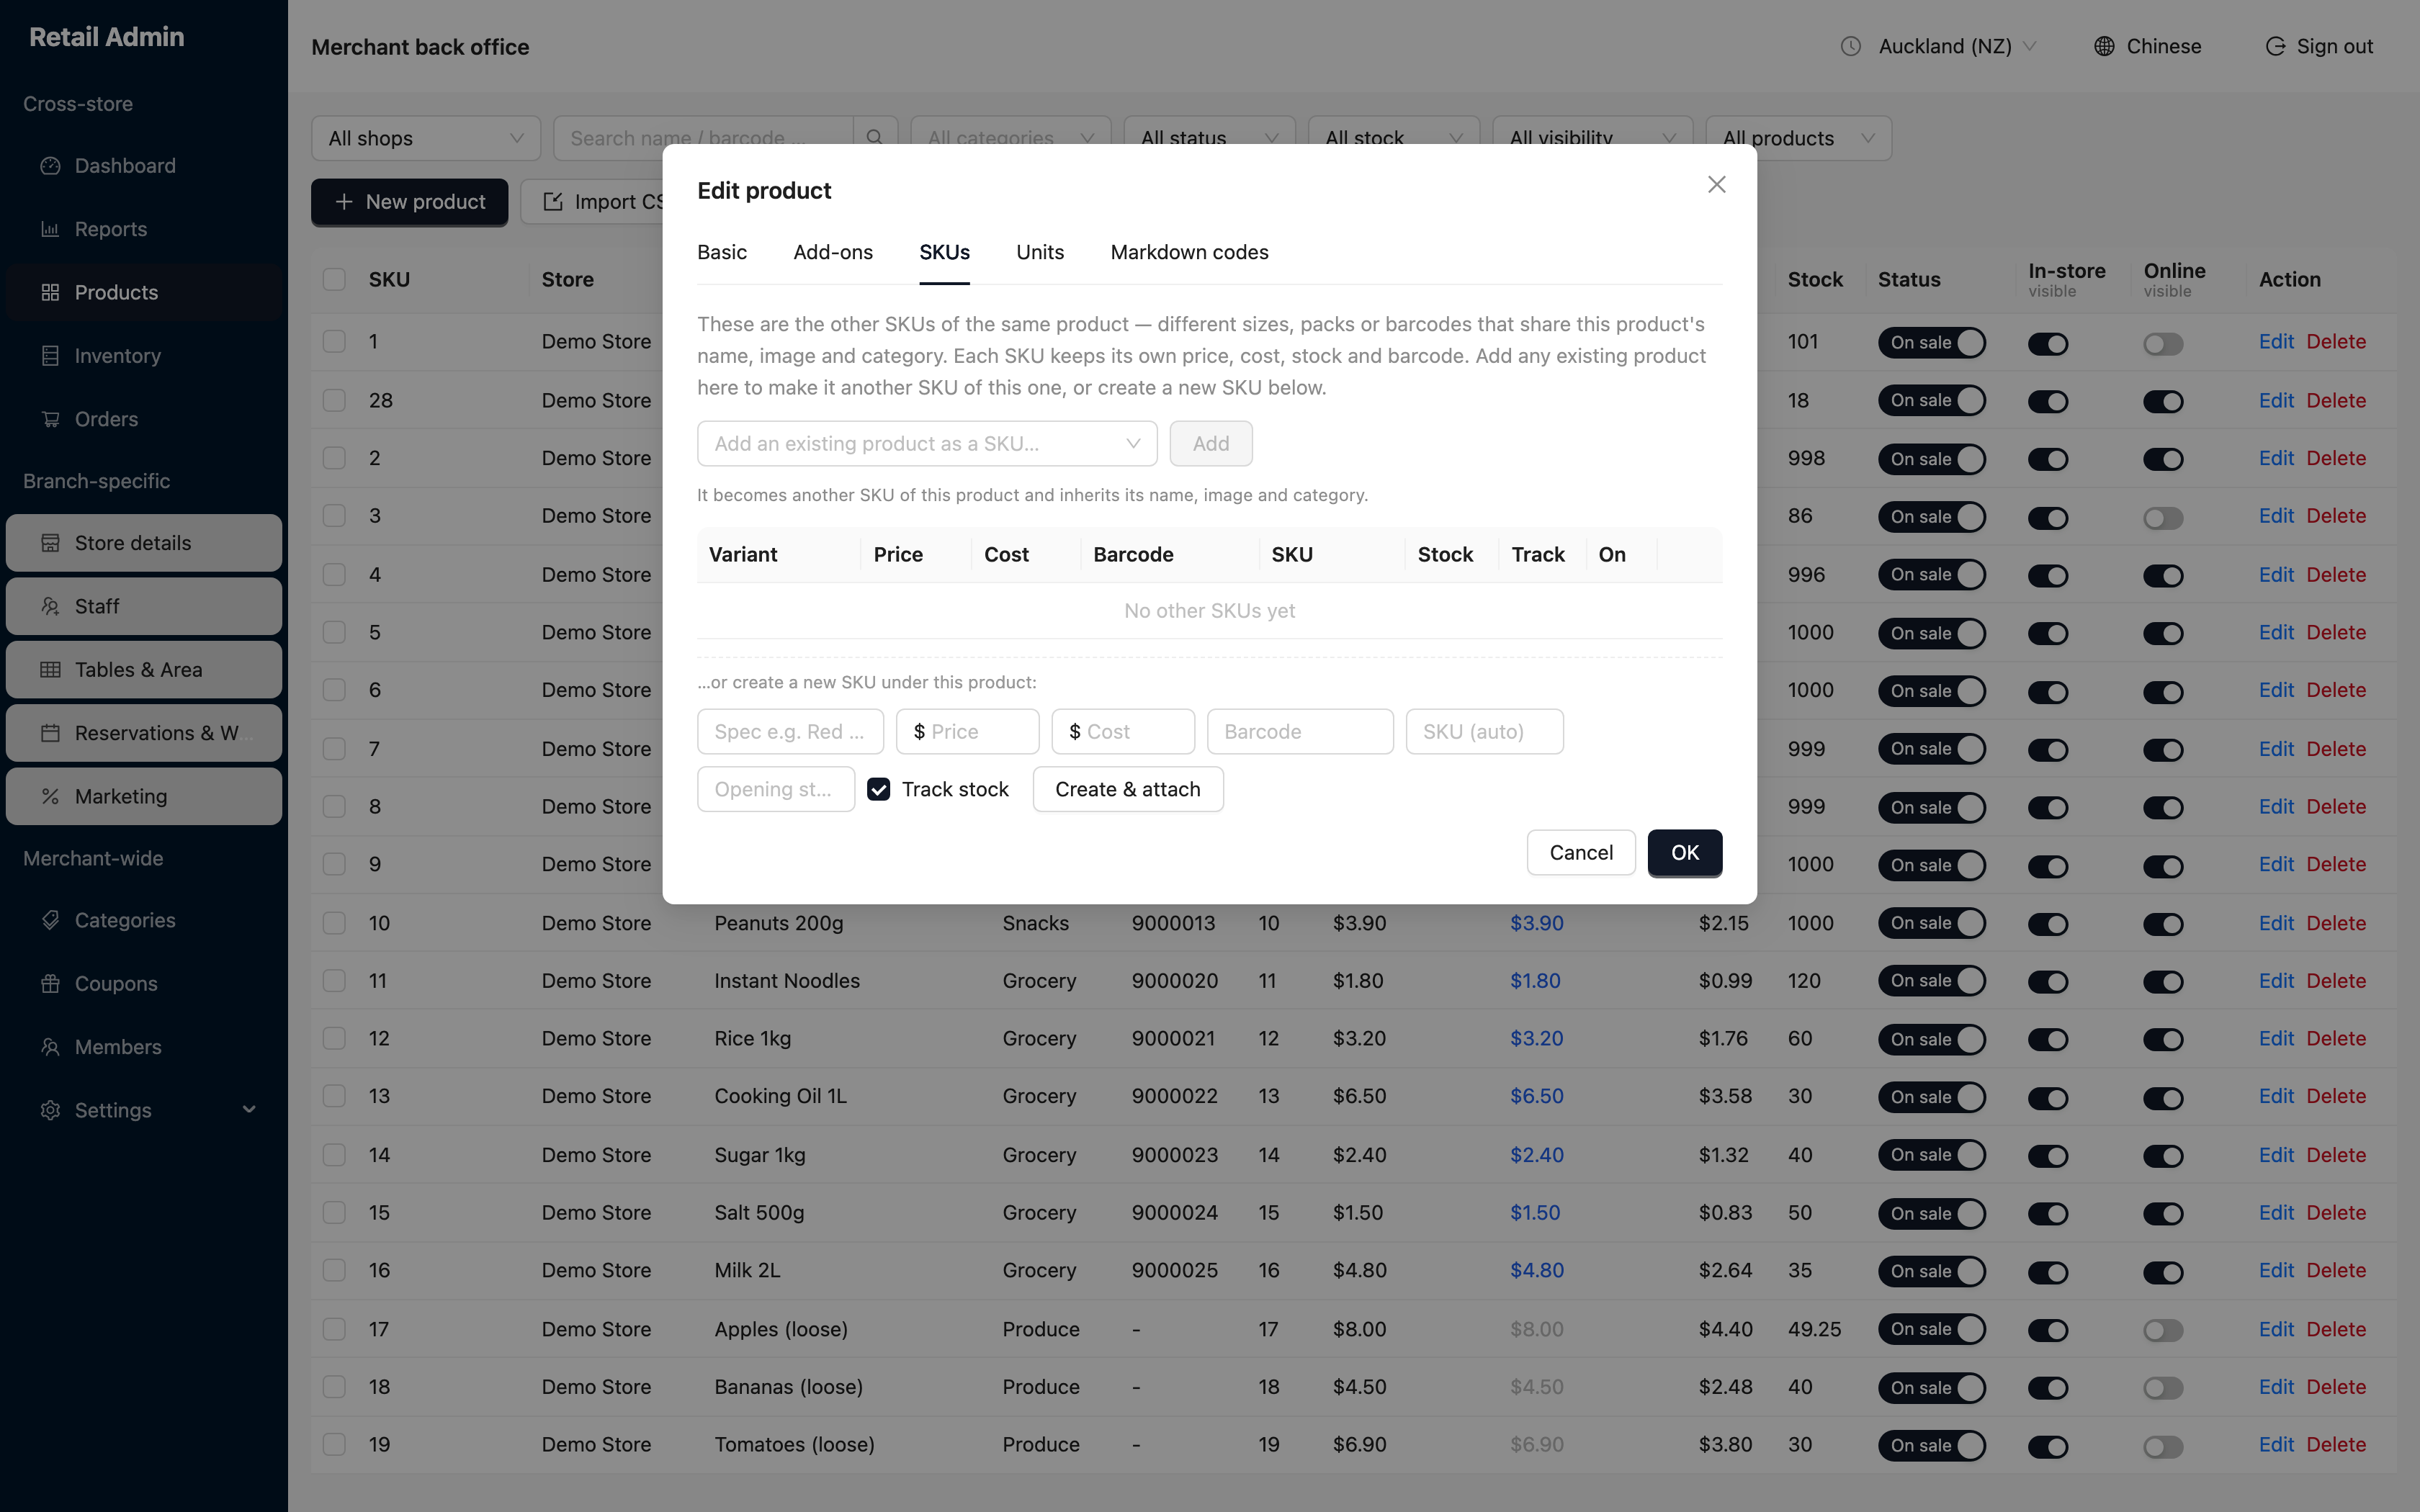Confirm with the OK button

tap(1685, 853)
